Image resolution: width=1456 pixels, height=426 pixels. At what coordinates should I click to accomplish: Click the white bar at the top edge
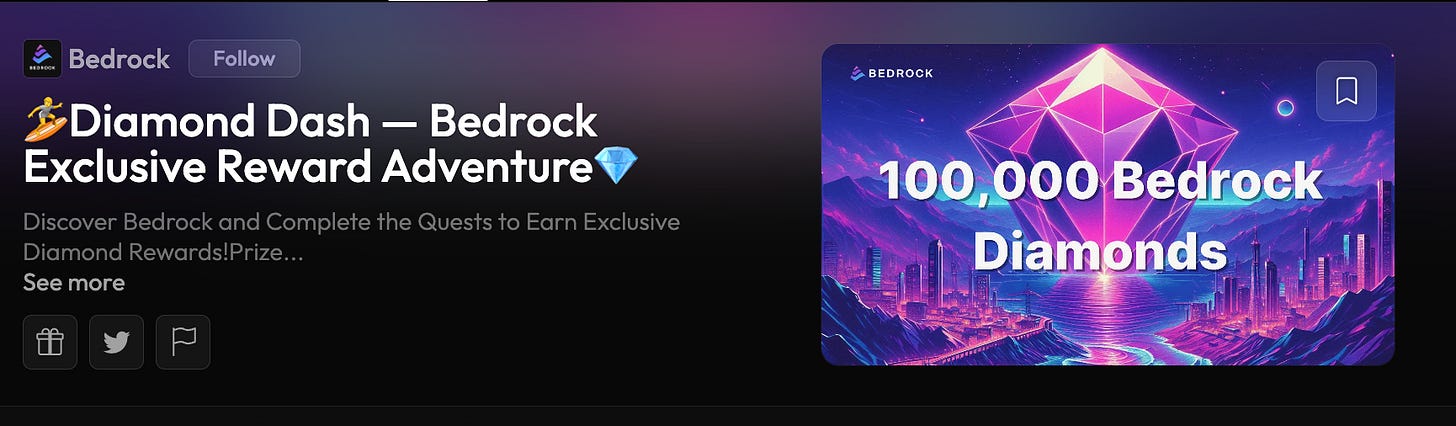point(438,1)
